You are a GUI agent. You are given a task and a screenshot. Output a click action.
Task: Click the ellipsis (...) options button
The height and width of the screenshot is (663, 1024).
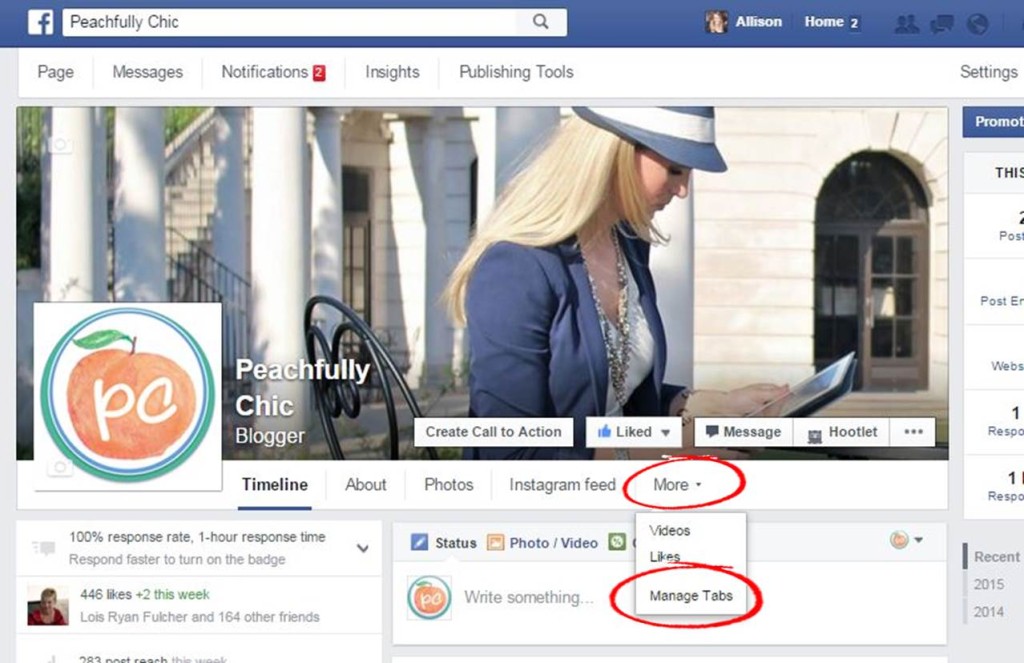click(913, 431)
